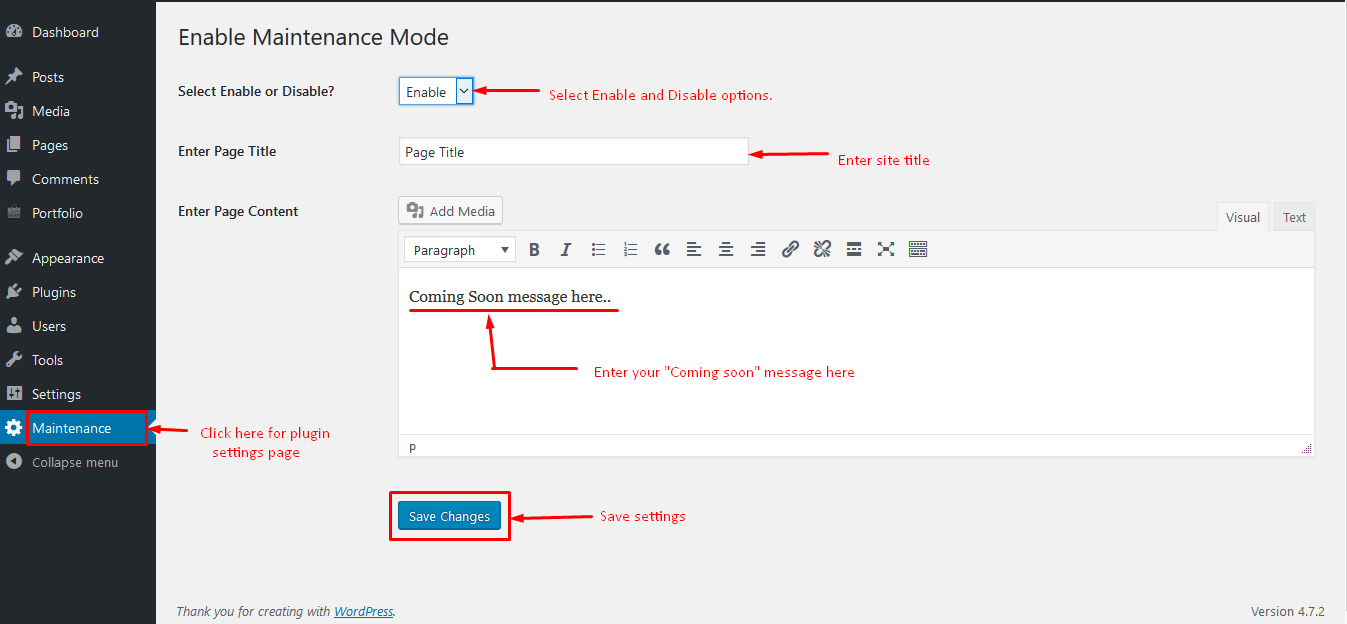The image size is (1347, 624).
Task: Click the 'Version 4.7.2' footer text
Action: coord(1287,611)
